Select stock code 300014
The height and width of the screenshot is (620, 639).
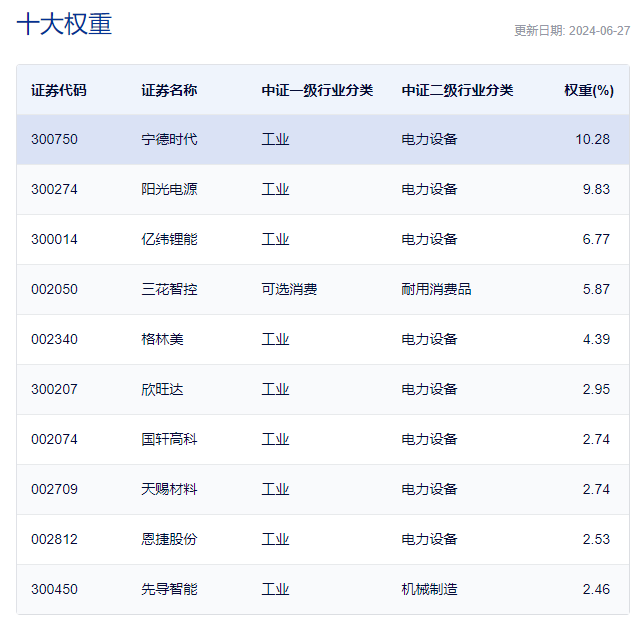[x=54, y=239]
